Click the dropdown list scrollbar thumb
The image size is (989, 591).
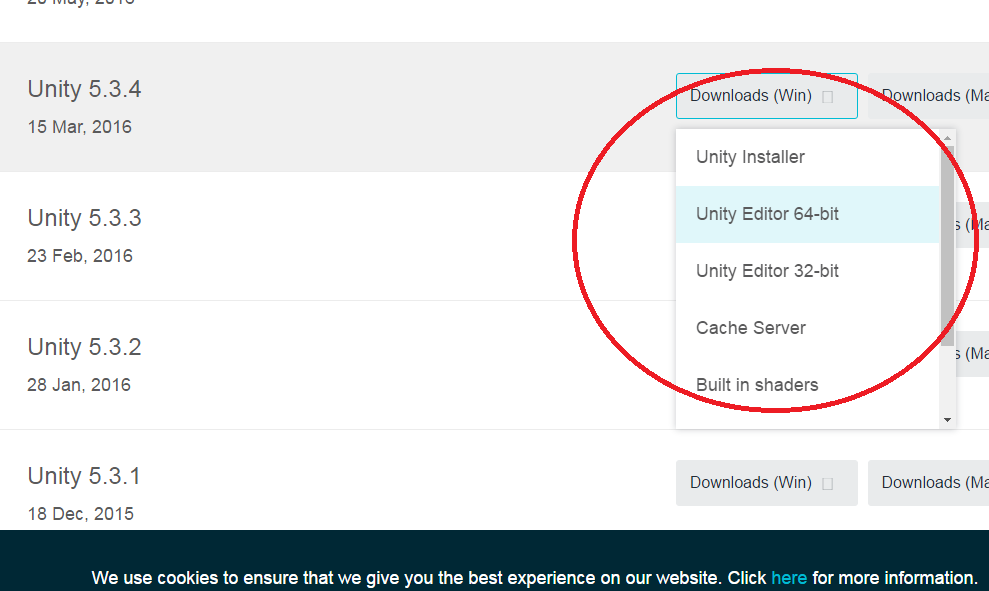coord(947,246)
